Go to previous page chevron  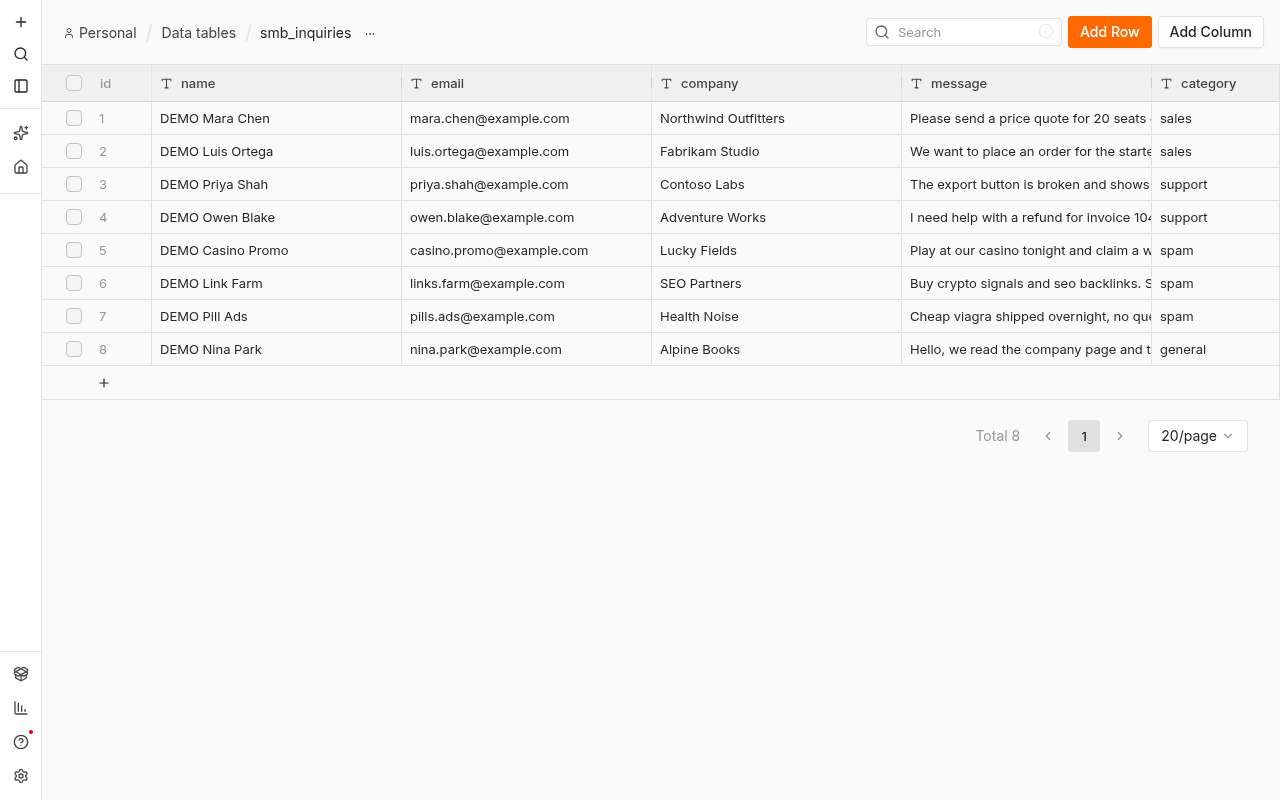(1048, 436)
